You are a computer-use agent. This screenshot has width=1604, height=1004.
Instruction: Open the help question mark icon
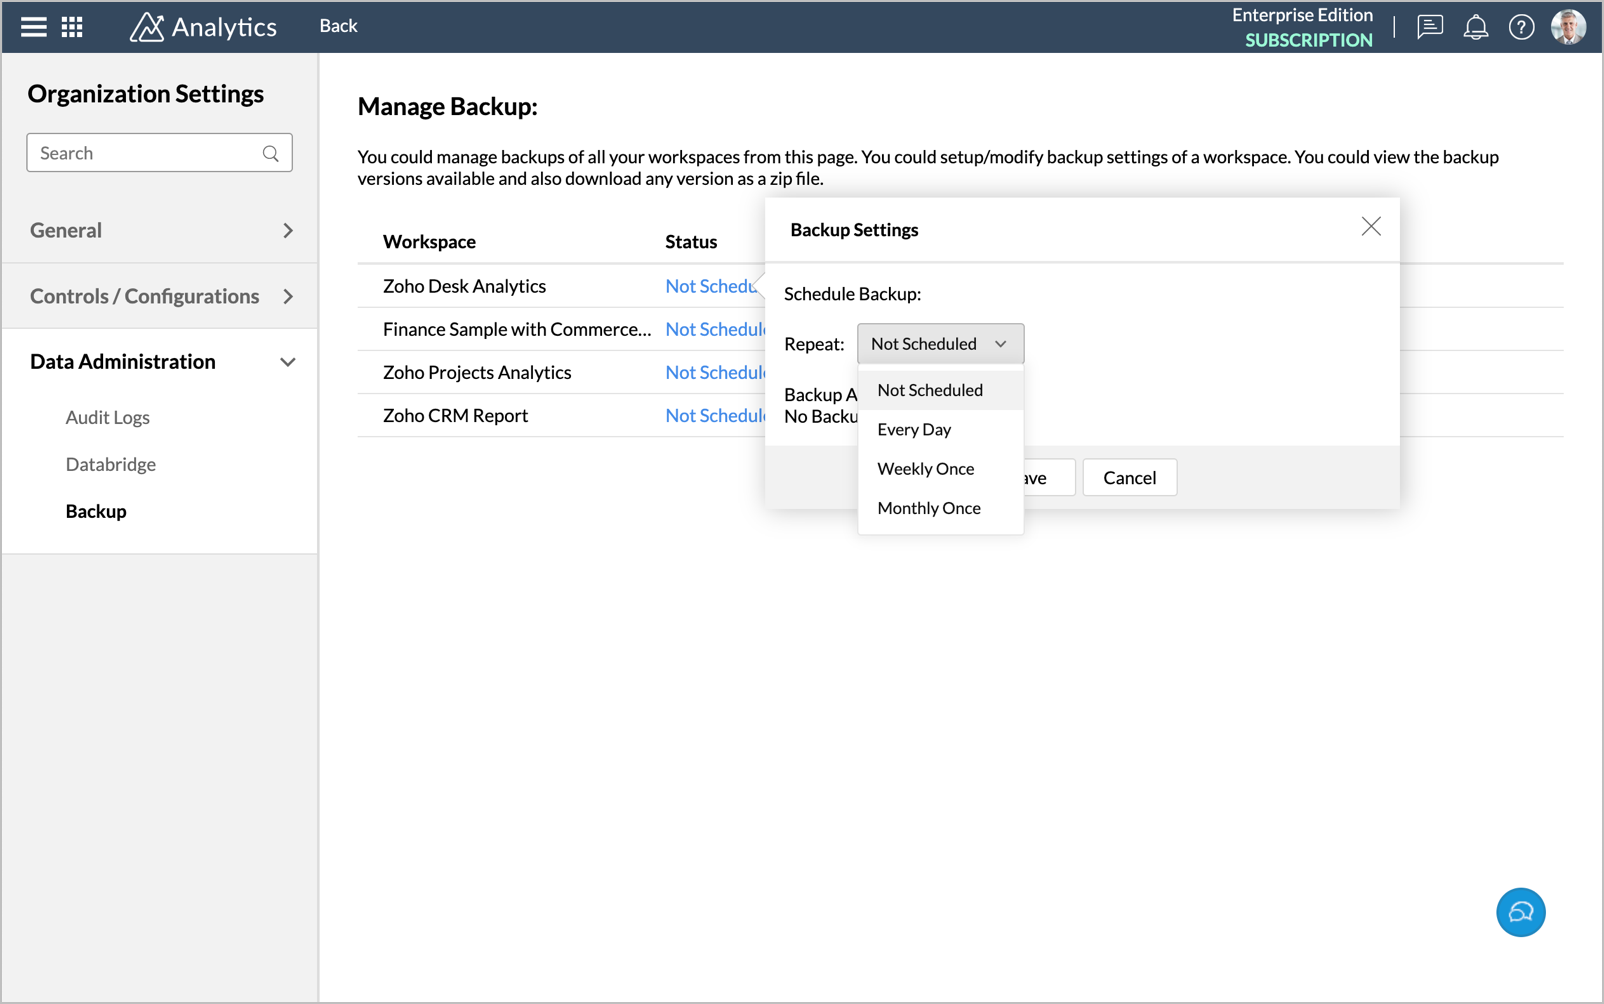click(1521, 27)
